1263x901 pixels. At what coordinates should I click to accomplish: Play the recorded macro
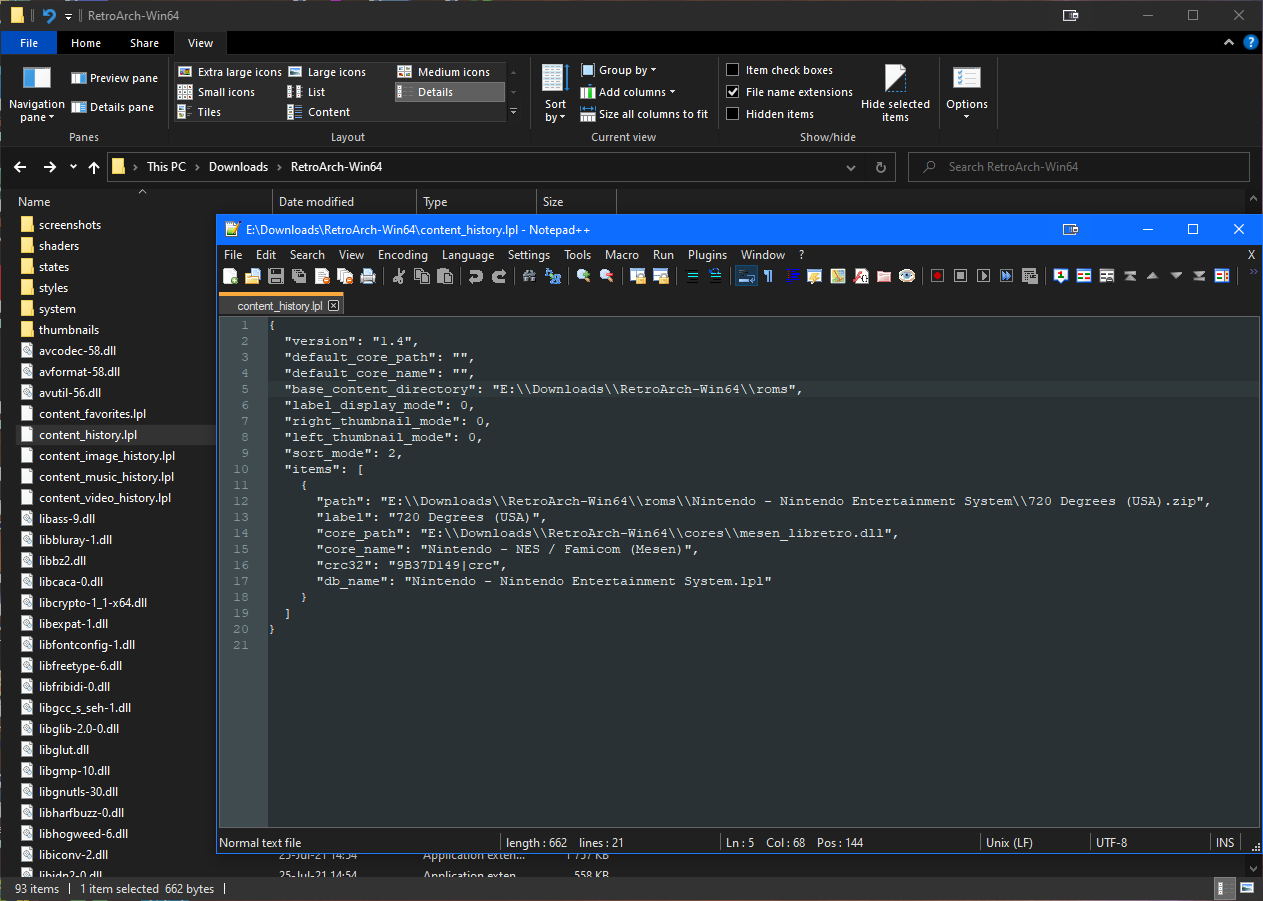pyautogui.click(x=982, y=276)
